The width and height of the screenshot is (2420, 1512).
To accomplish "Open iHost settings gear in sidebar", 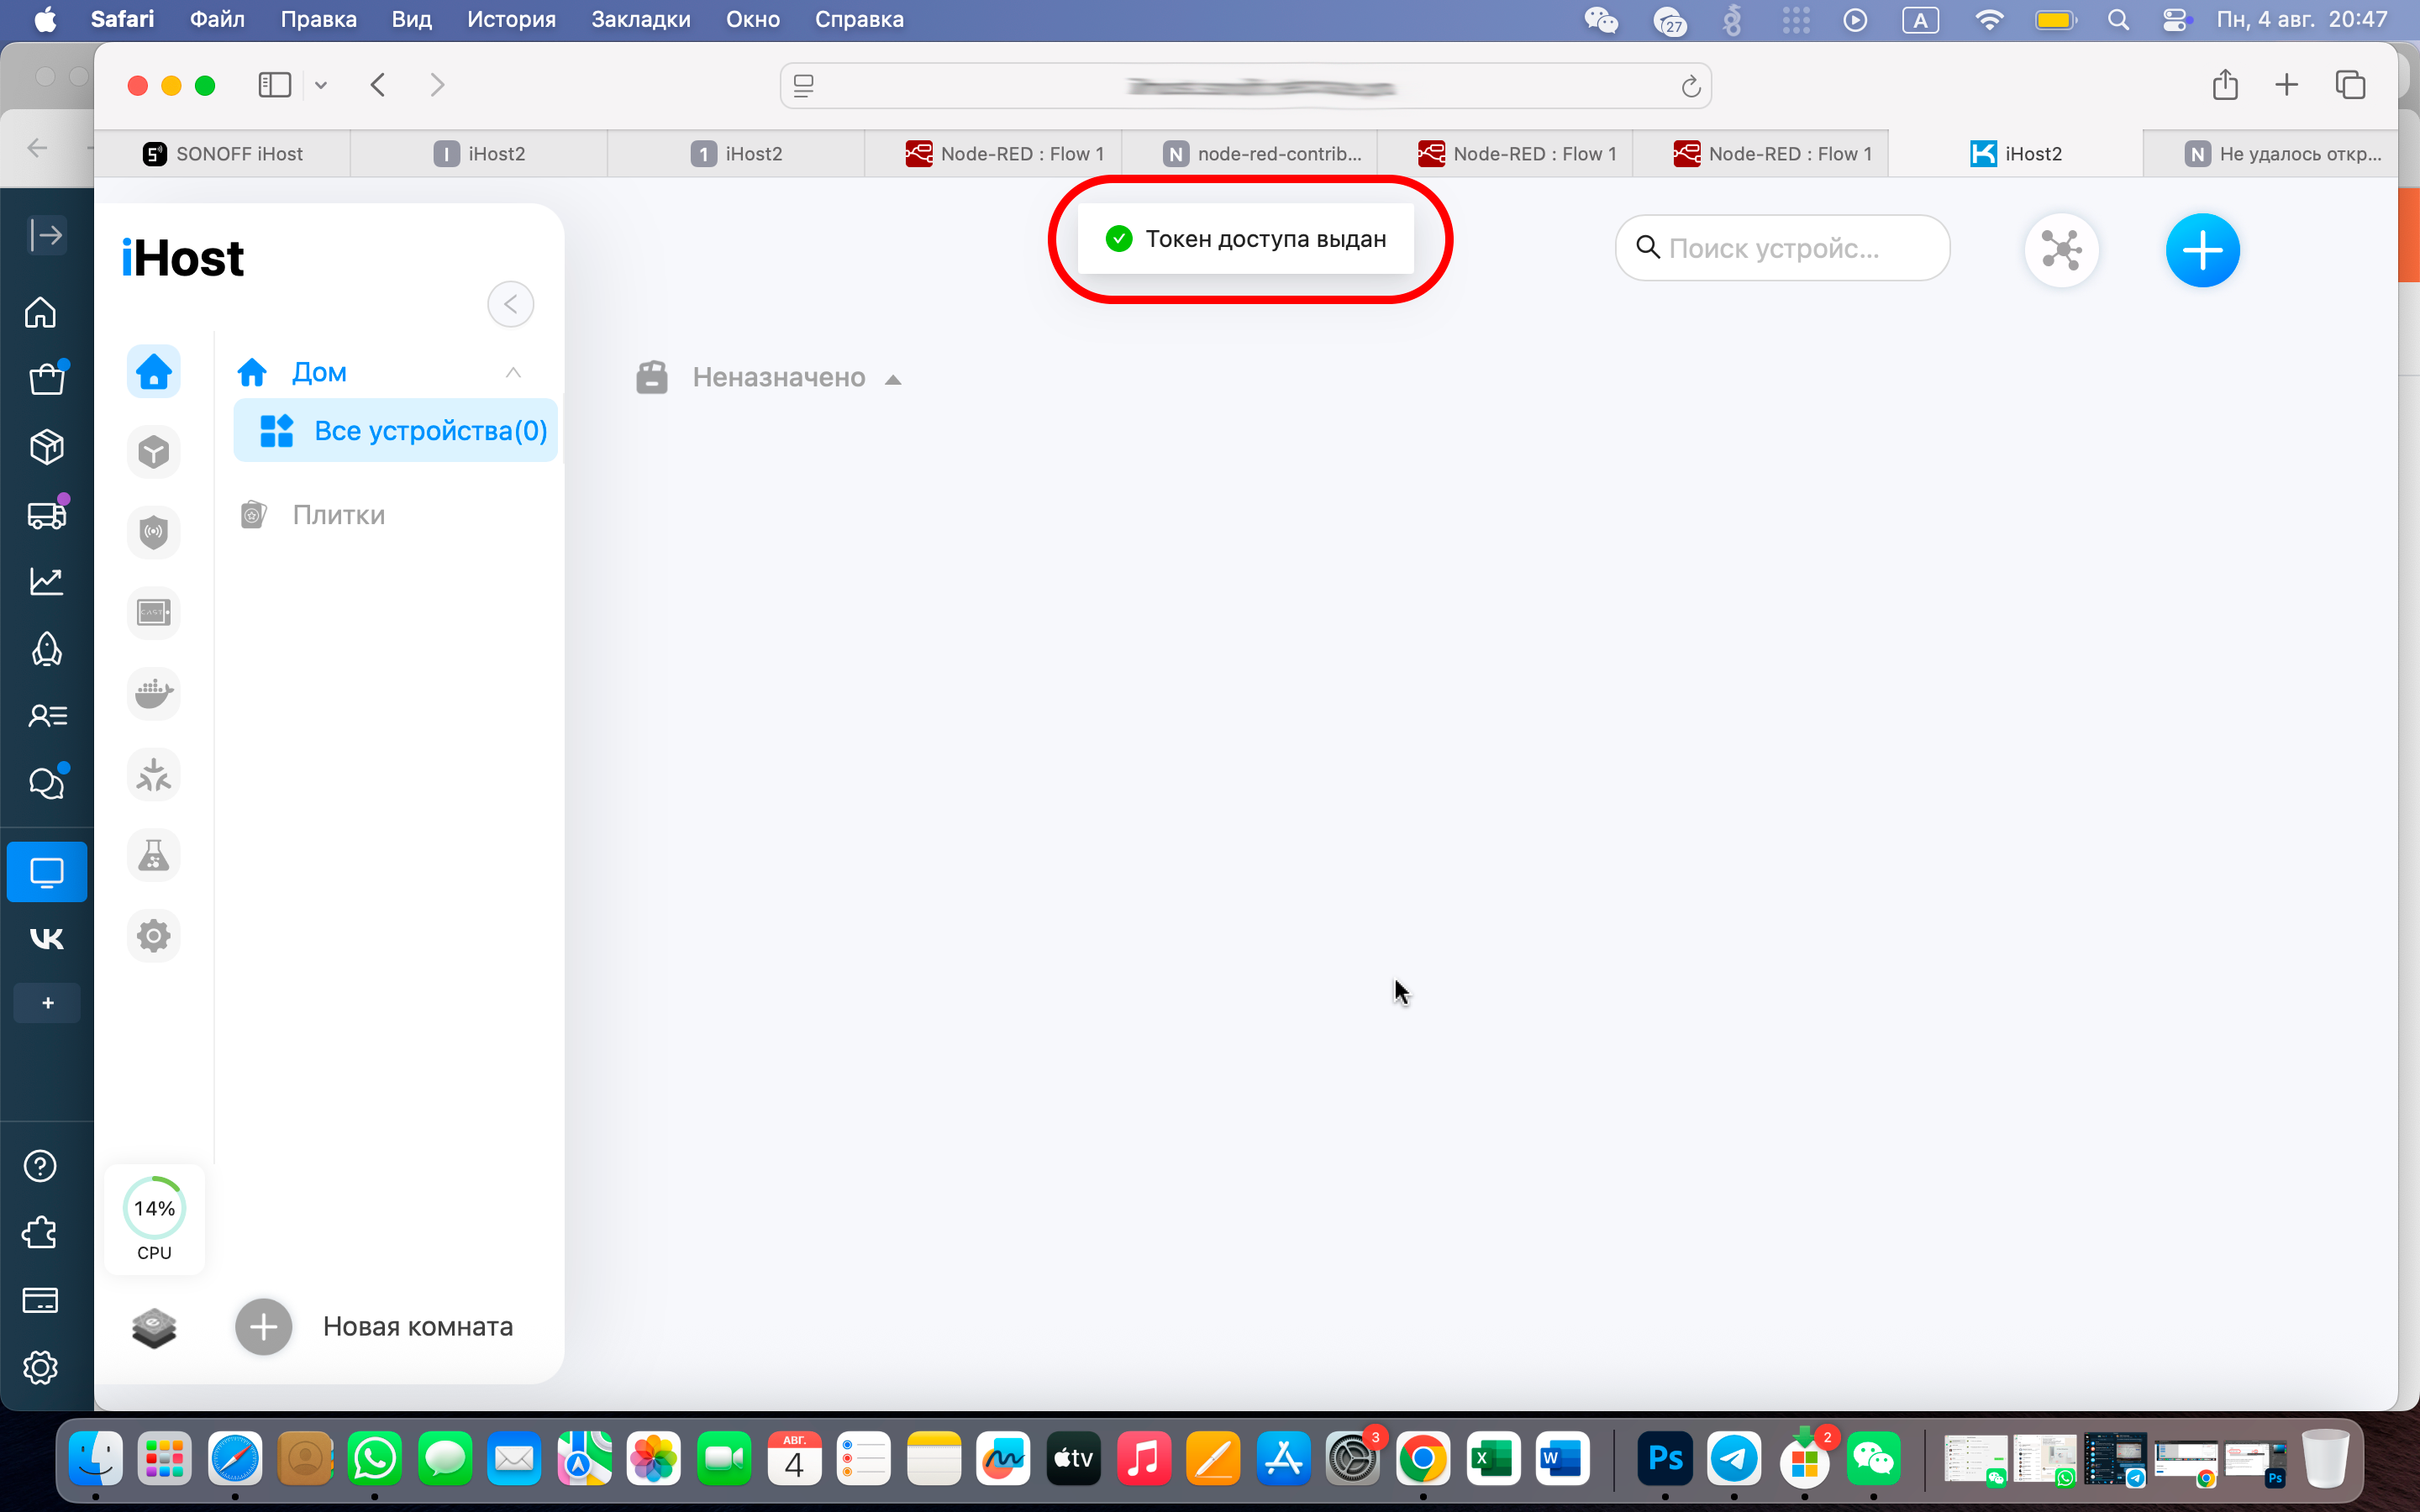I will [x=153, y=936].
